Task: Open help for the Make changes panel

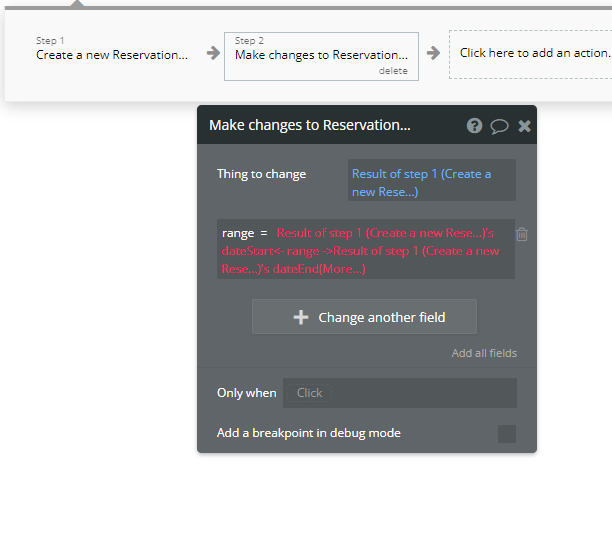Action: coord(474,126)
